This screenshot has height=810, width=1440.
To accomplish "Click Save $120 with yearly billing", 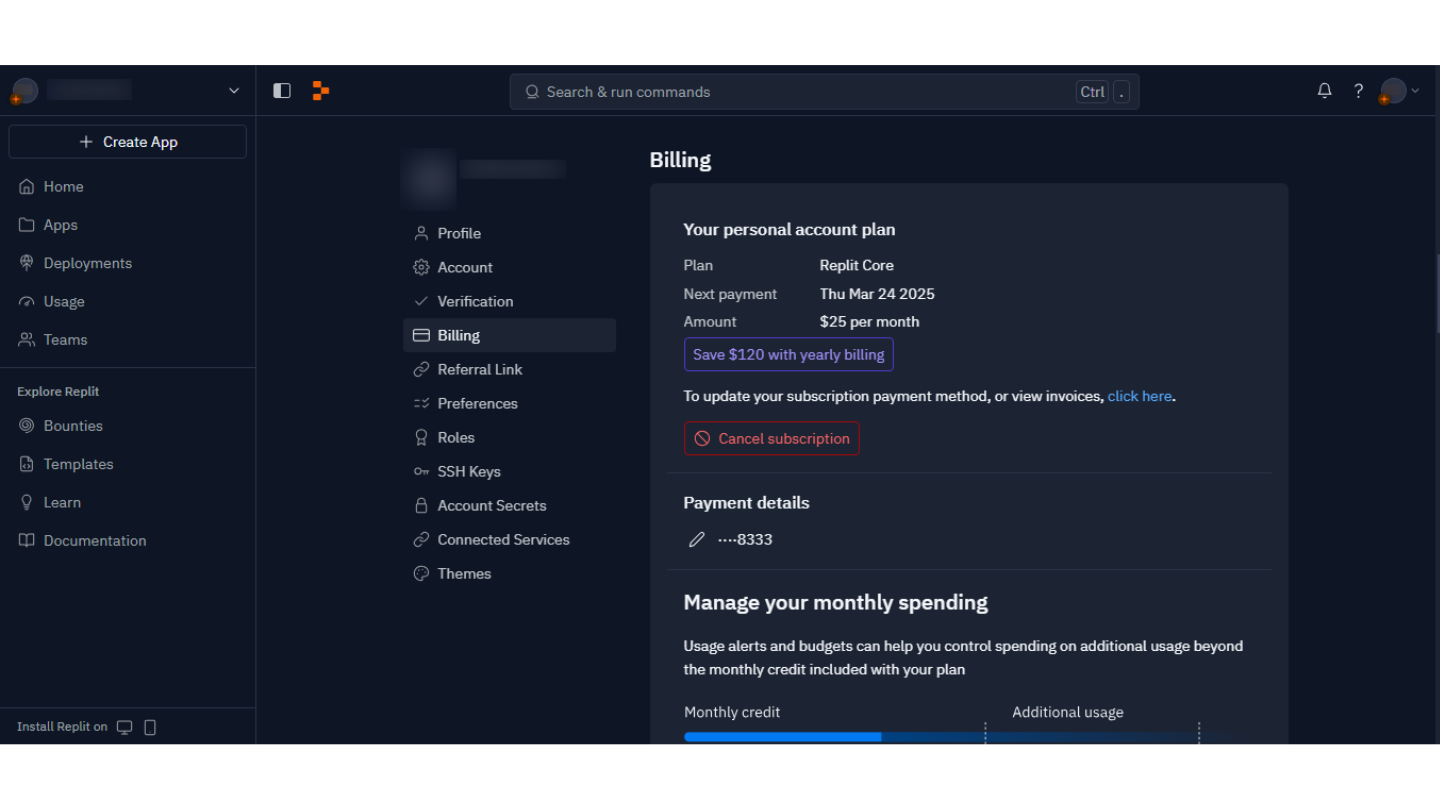I will (788, 355).
